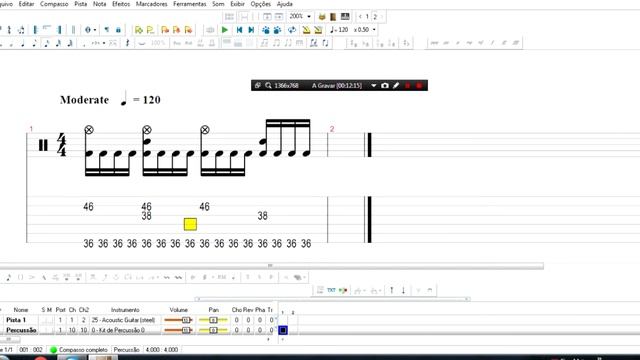Click the first yellow metronome icon

pos(306,30)
